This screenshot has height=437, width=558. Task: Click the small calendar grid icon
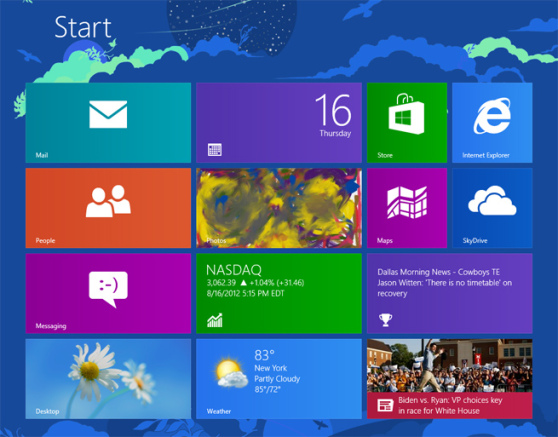coord(215,150)
